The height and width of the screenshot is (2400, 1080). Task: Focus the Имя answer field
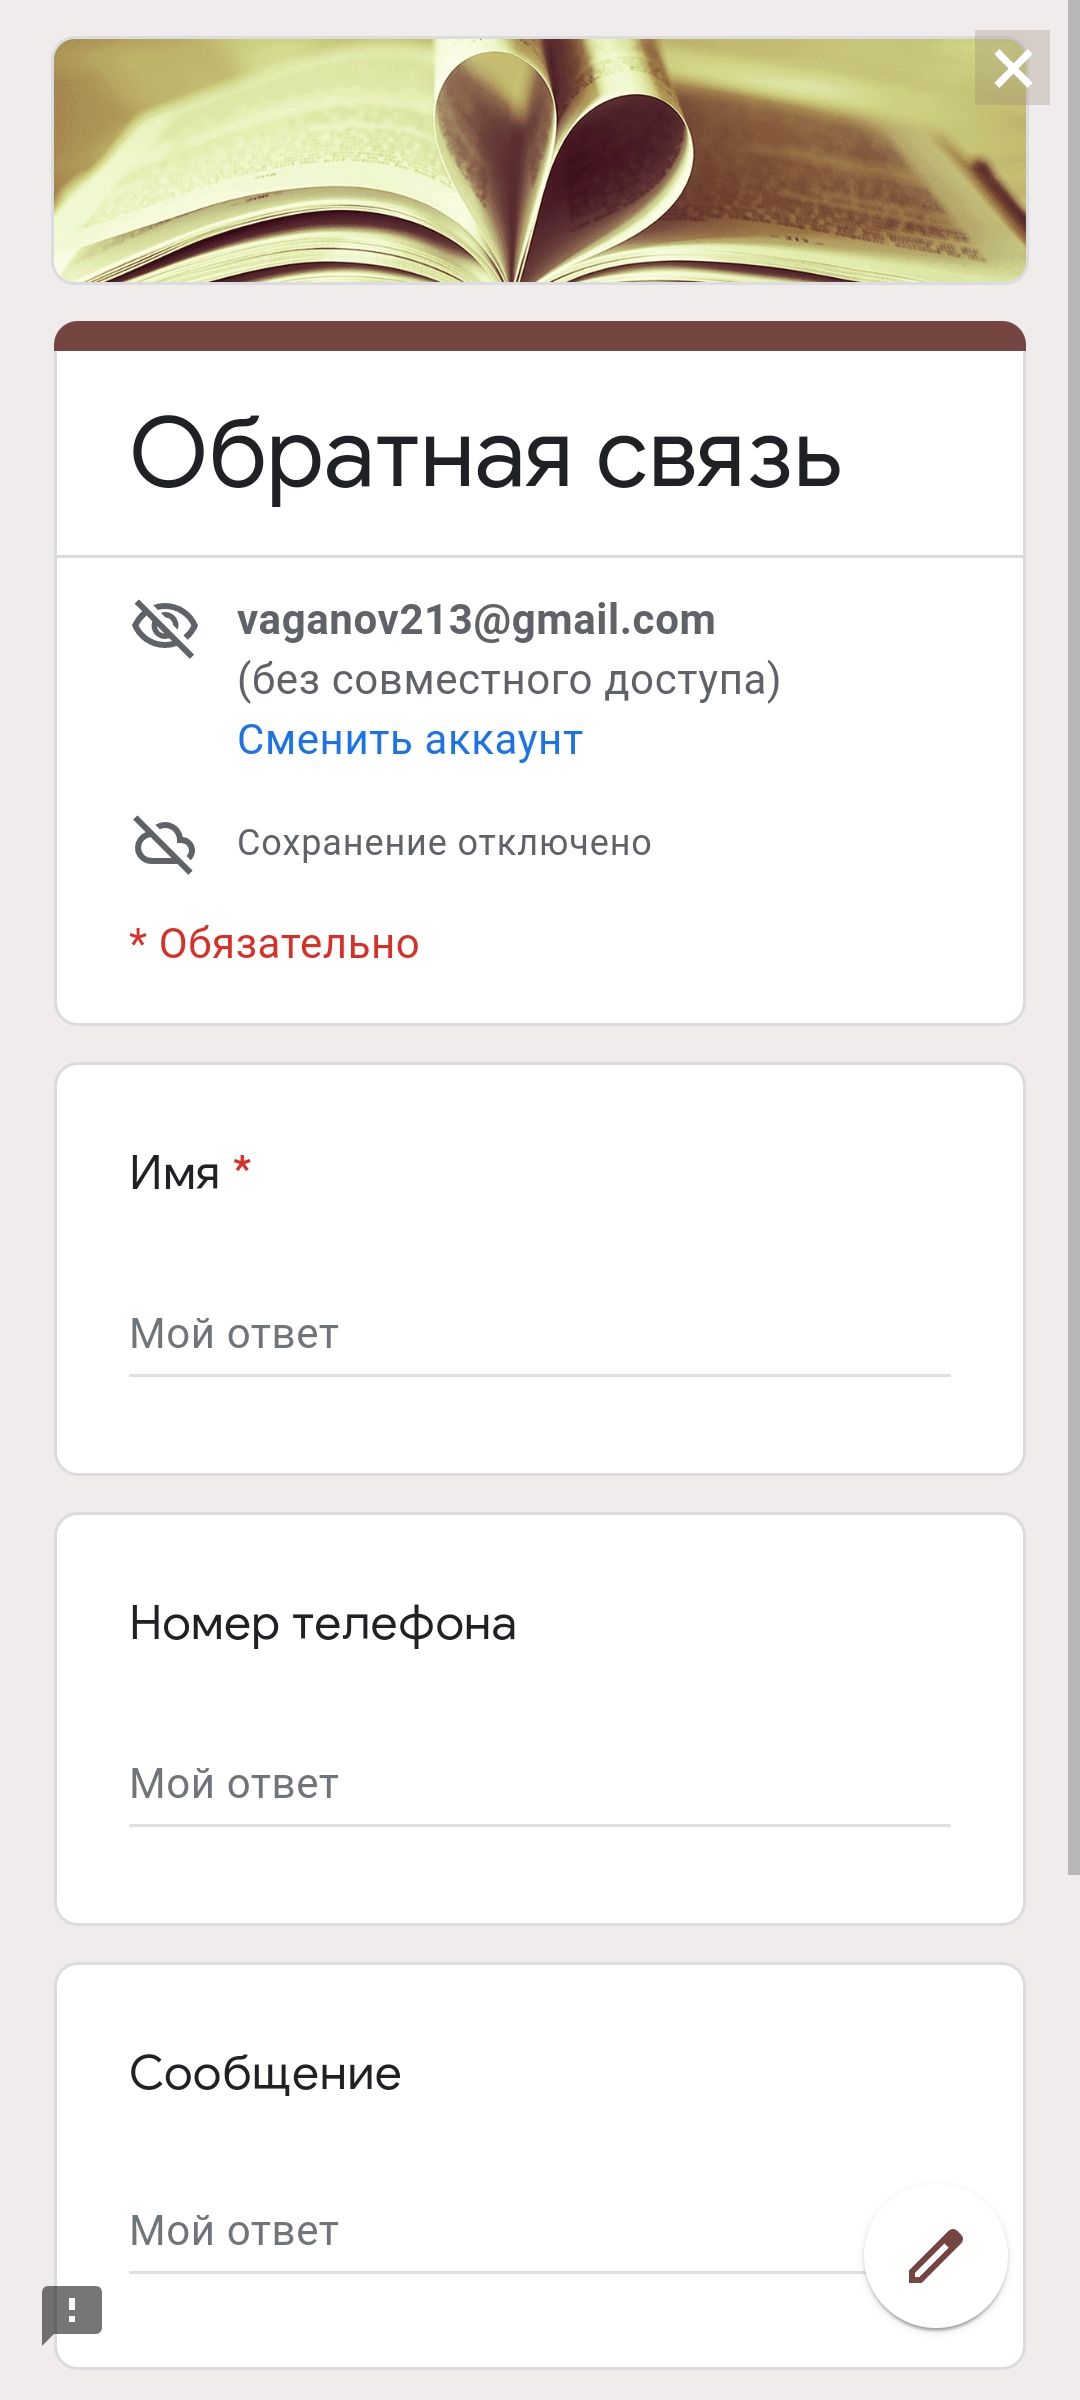[x=540, y=1335]
